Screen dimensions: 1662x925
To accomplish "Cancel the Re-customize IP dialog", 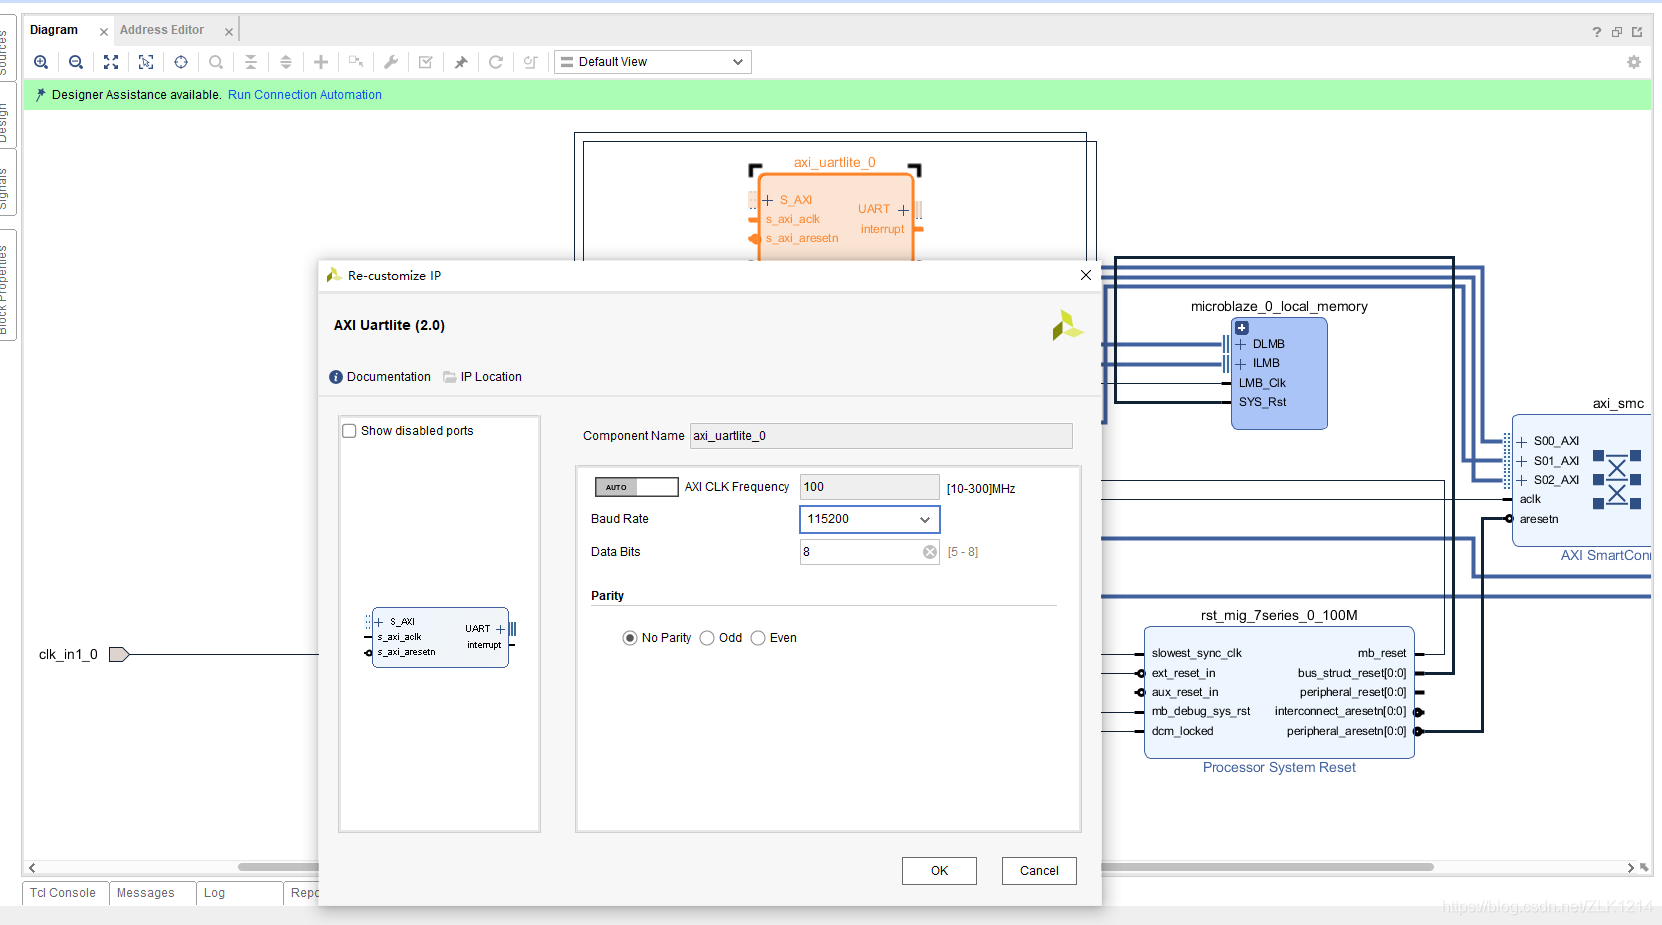I will point(1039,871).
